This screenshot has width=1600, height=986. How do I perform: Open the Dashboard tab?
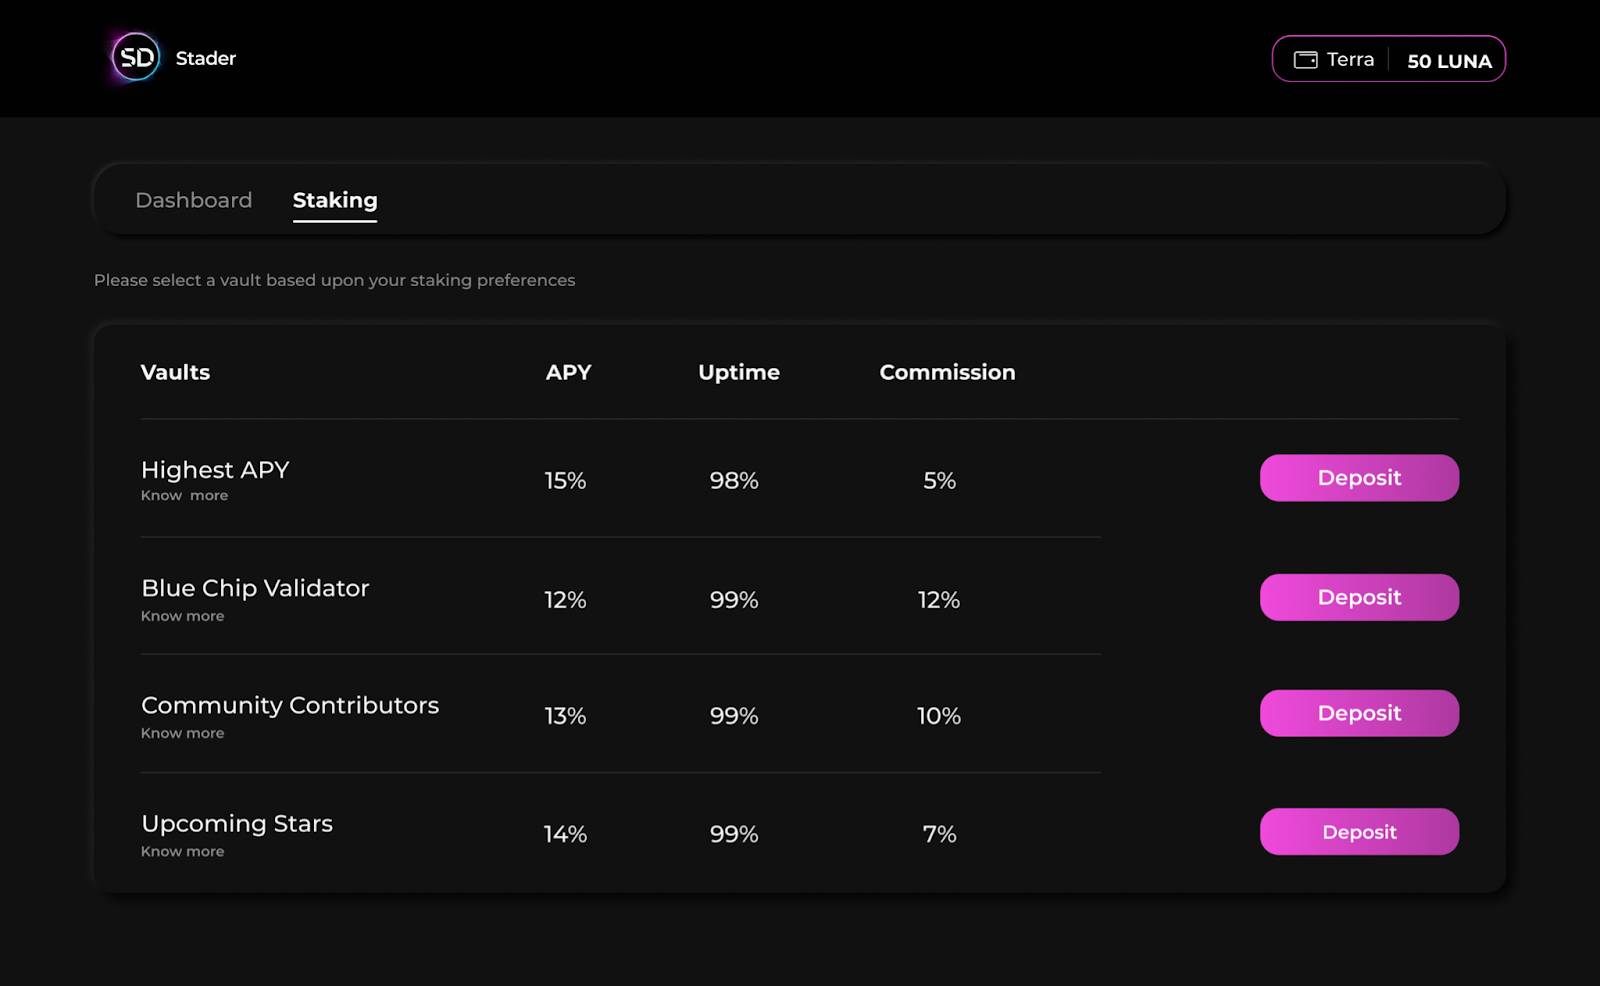point(193,200)
